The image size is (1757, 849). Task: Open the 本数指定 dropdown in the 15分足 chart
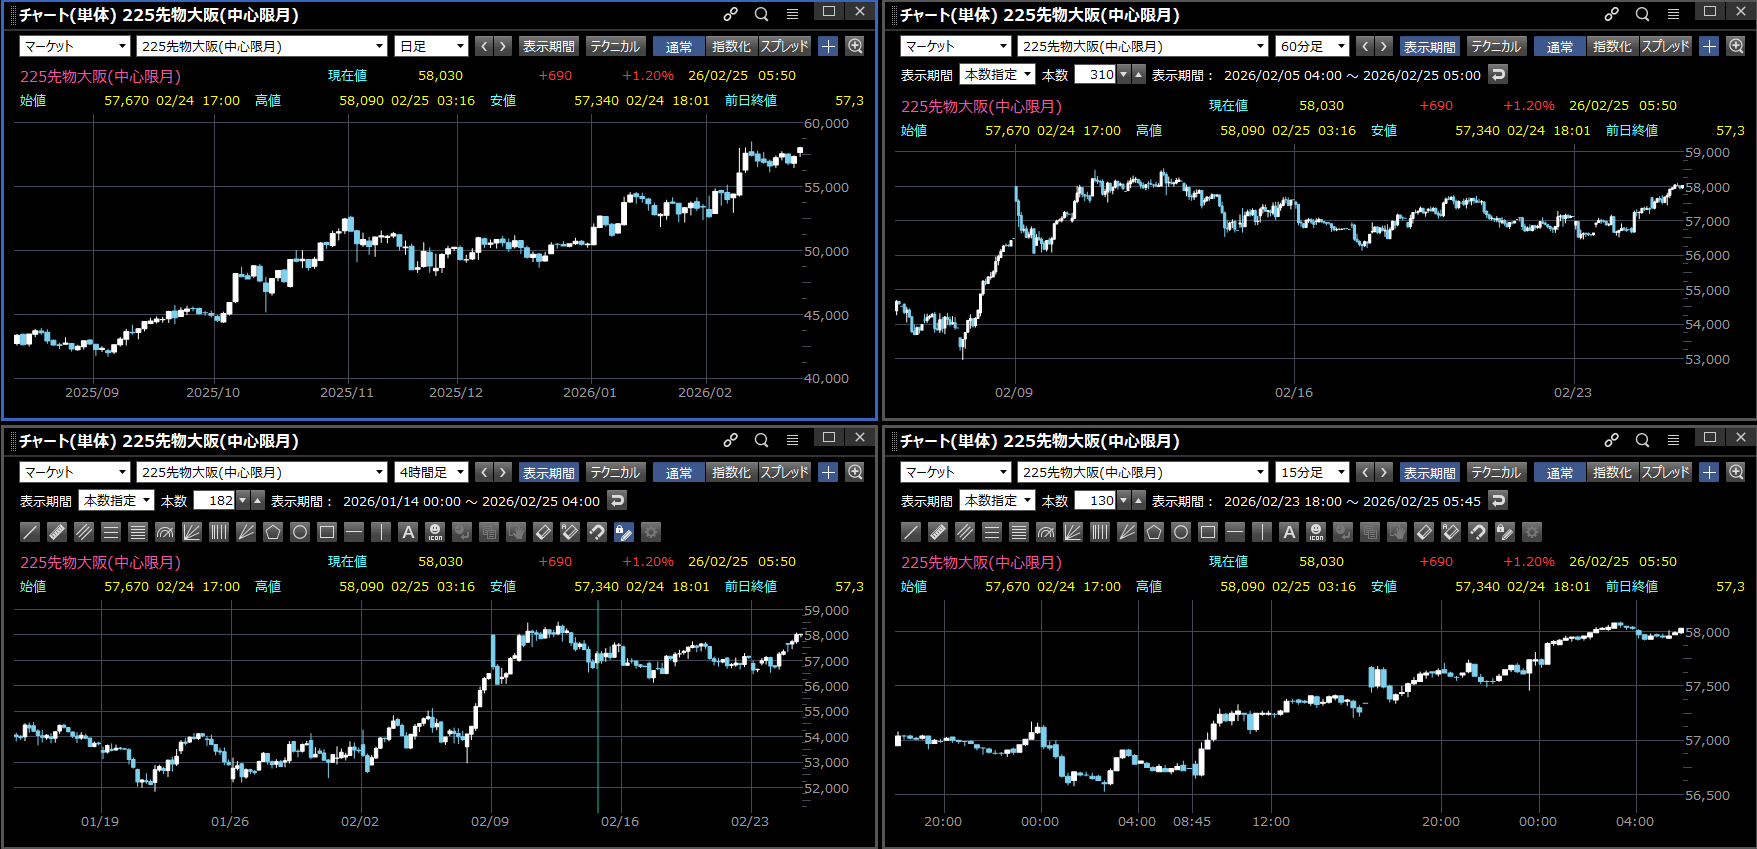coord(997,500)
